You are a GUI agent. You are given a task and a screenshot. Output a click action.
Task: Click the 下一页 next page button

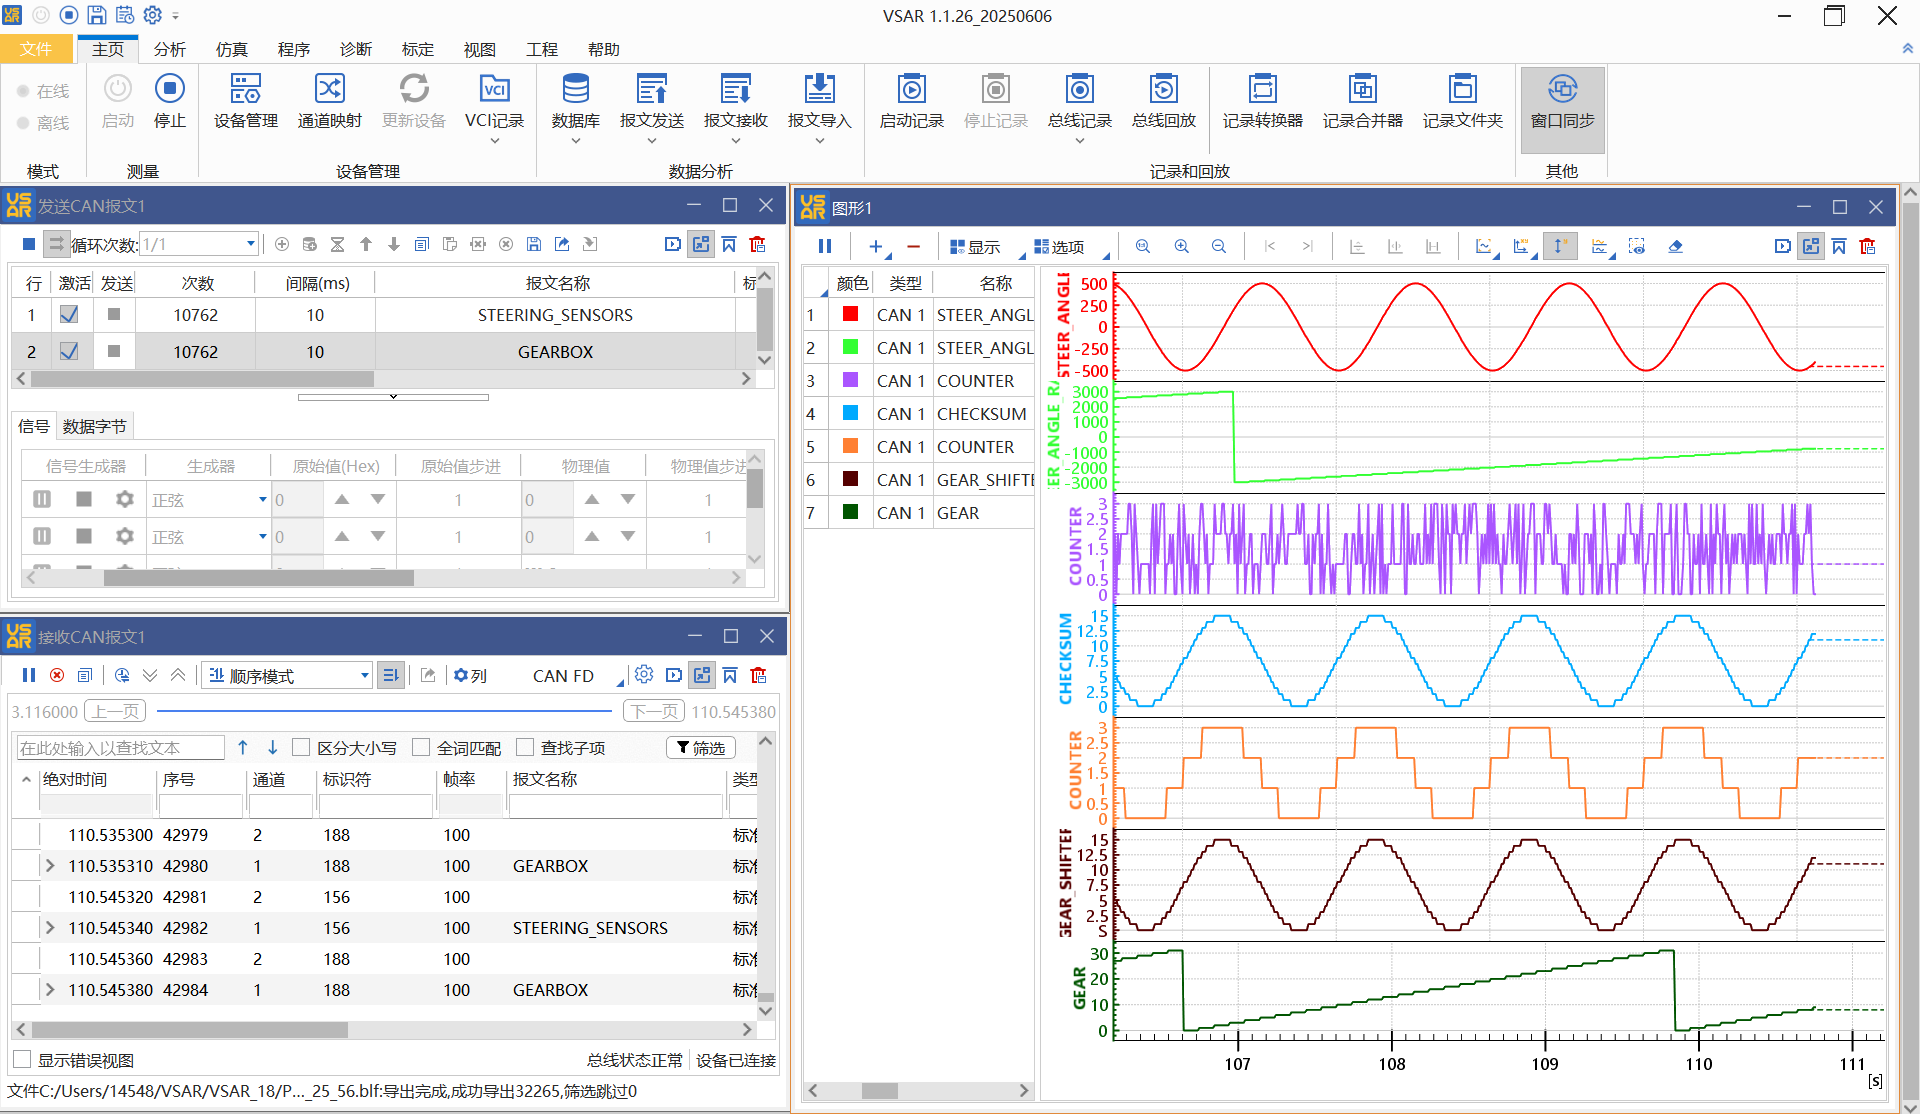pyautogui.click(x=654, y=711)
